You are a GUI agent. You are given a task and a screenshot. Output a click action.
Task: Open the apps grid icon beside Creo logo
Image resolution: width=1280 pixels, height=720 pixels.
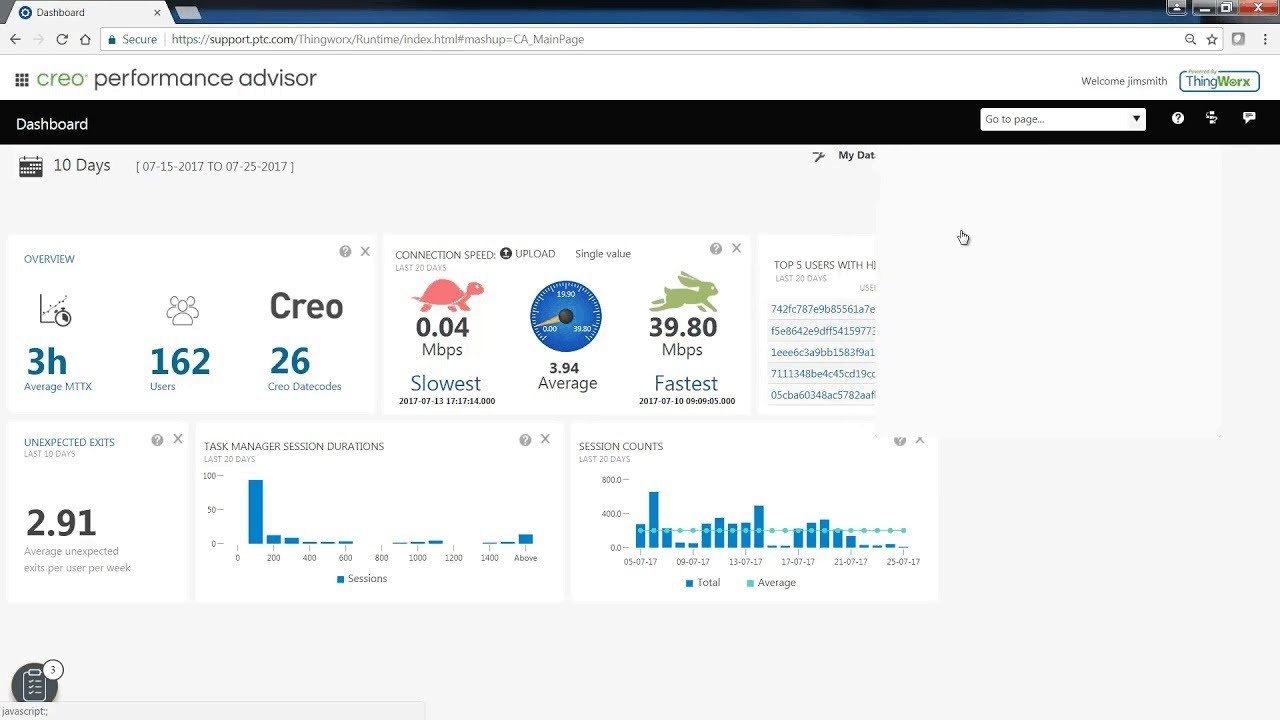[21, 80]
